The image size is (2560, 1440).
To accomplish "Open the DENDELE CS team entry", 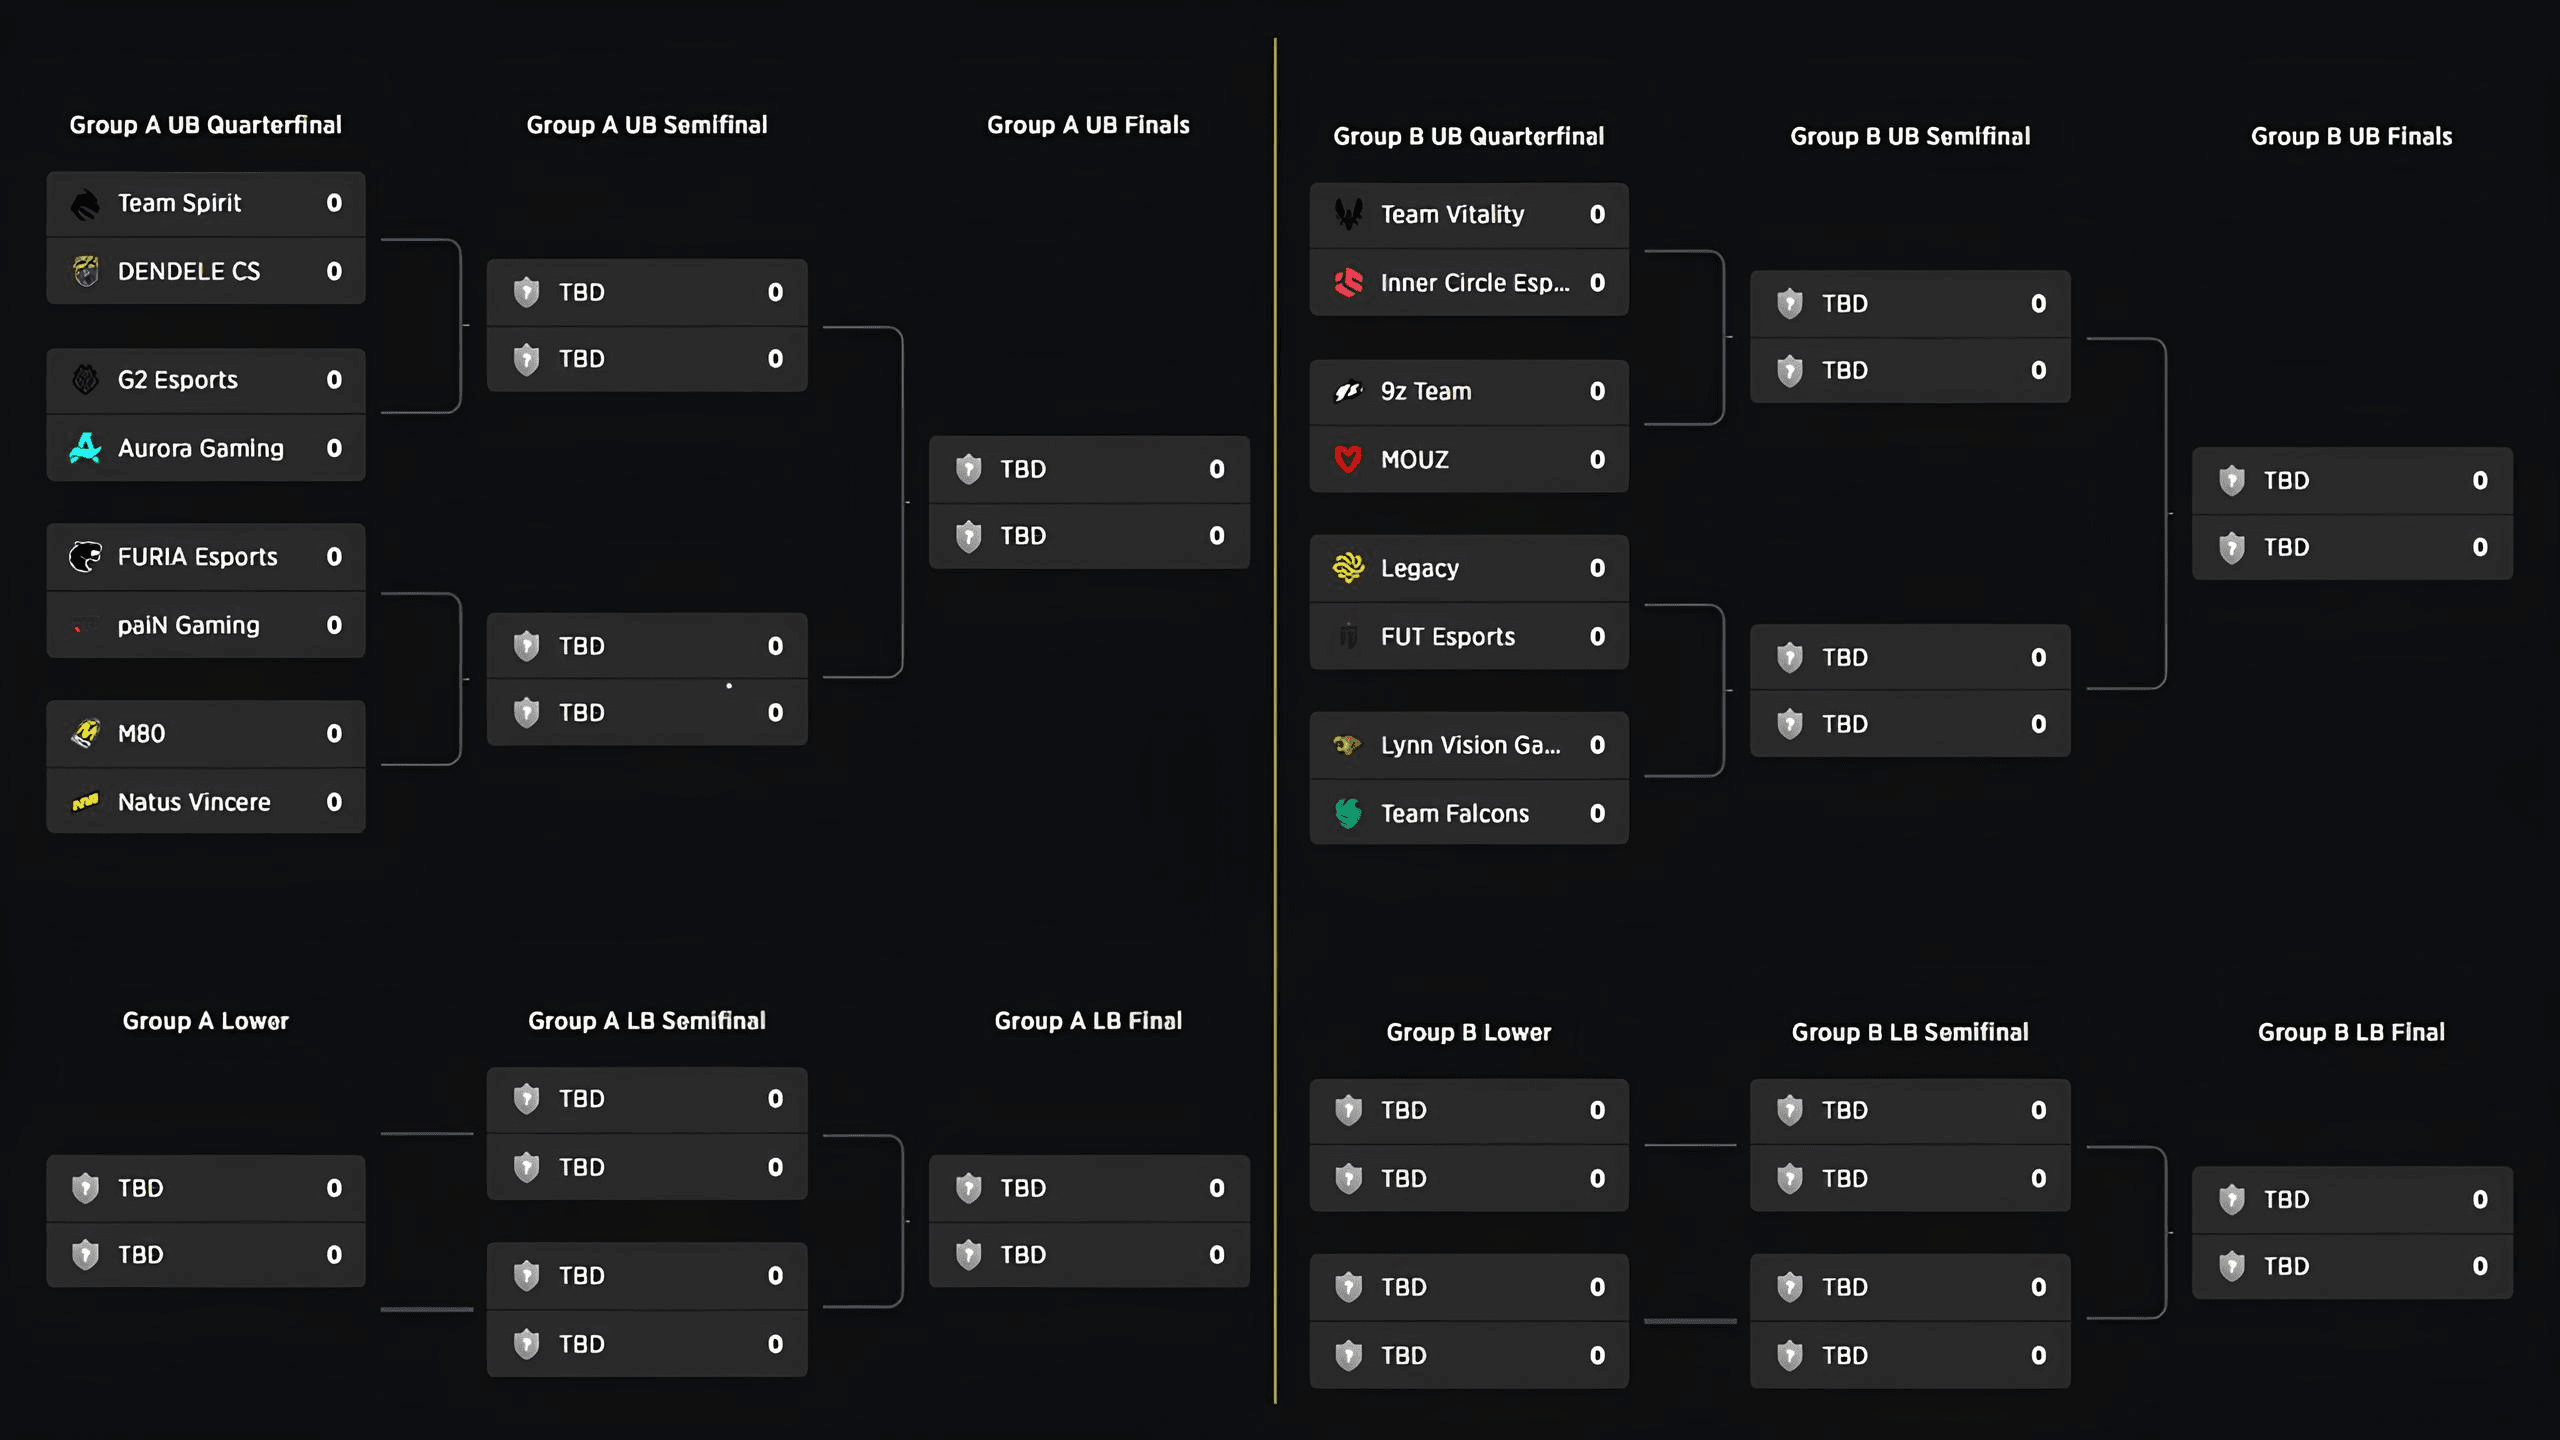I will coord(206,271).
